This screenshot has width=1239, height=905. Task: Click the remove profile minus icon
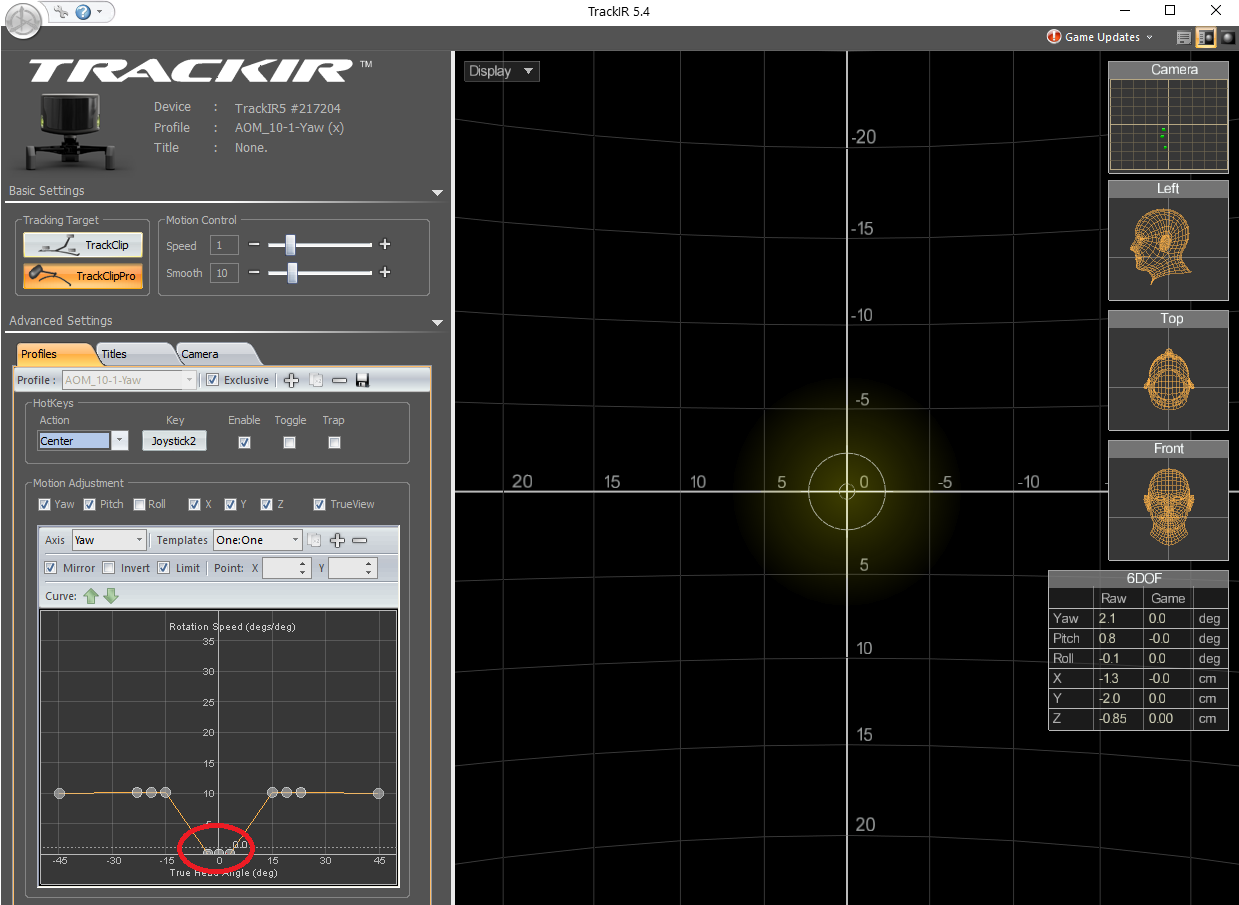(339, 380)
